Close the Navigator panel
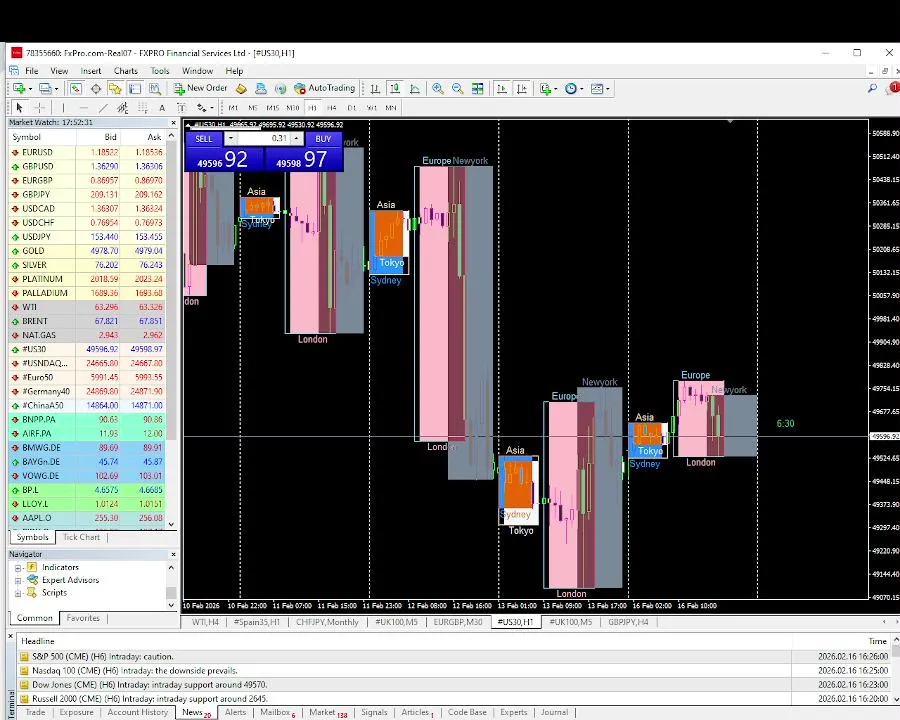 tap(173, 555)
